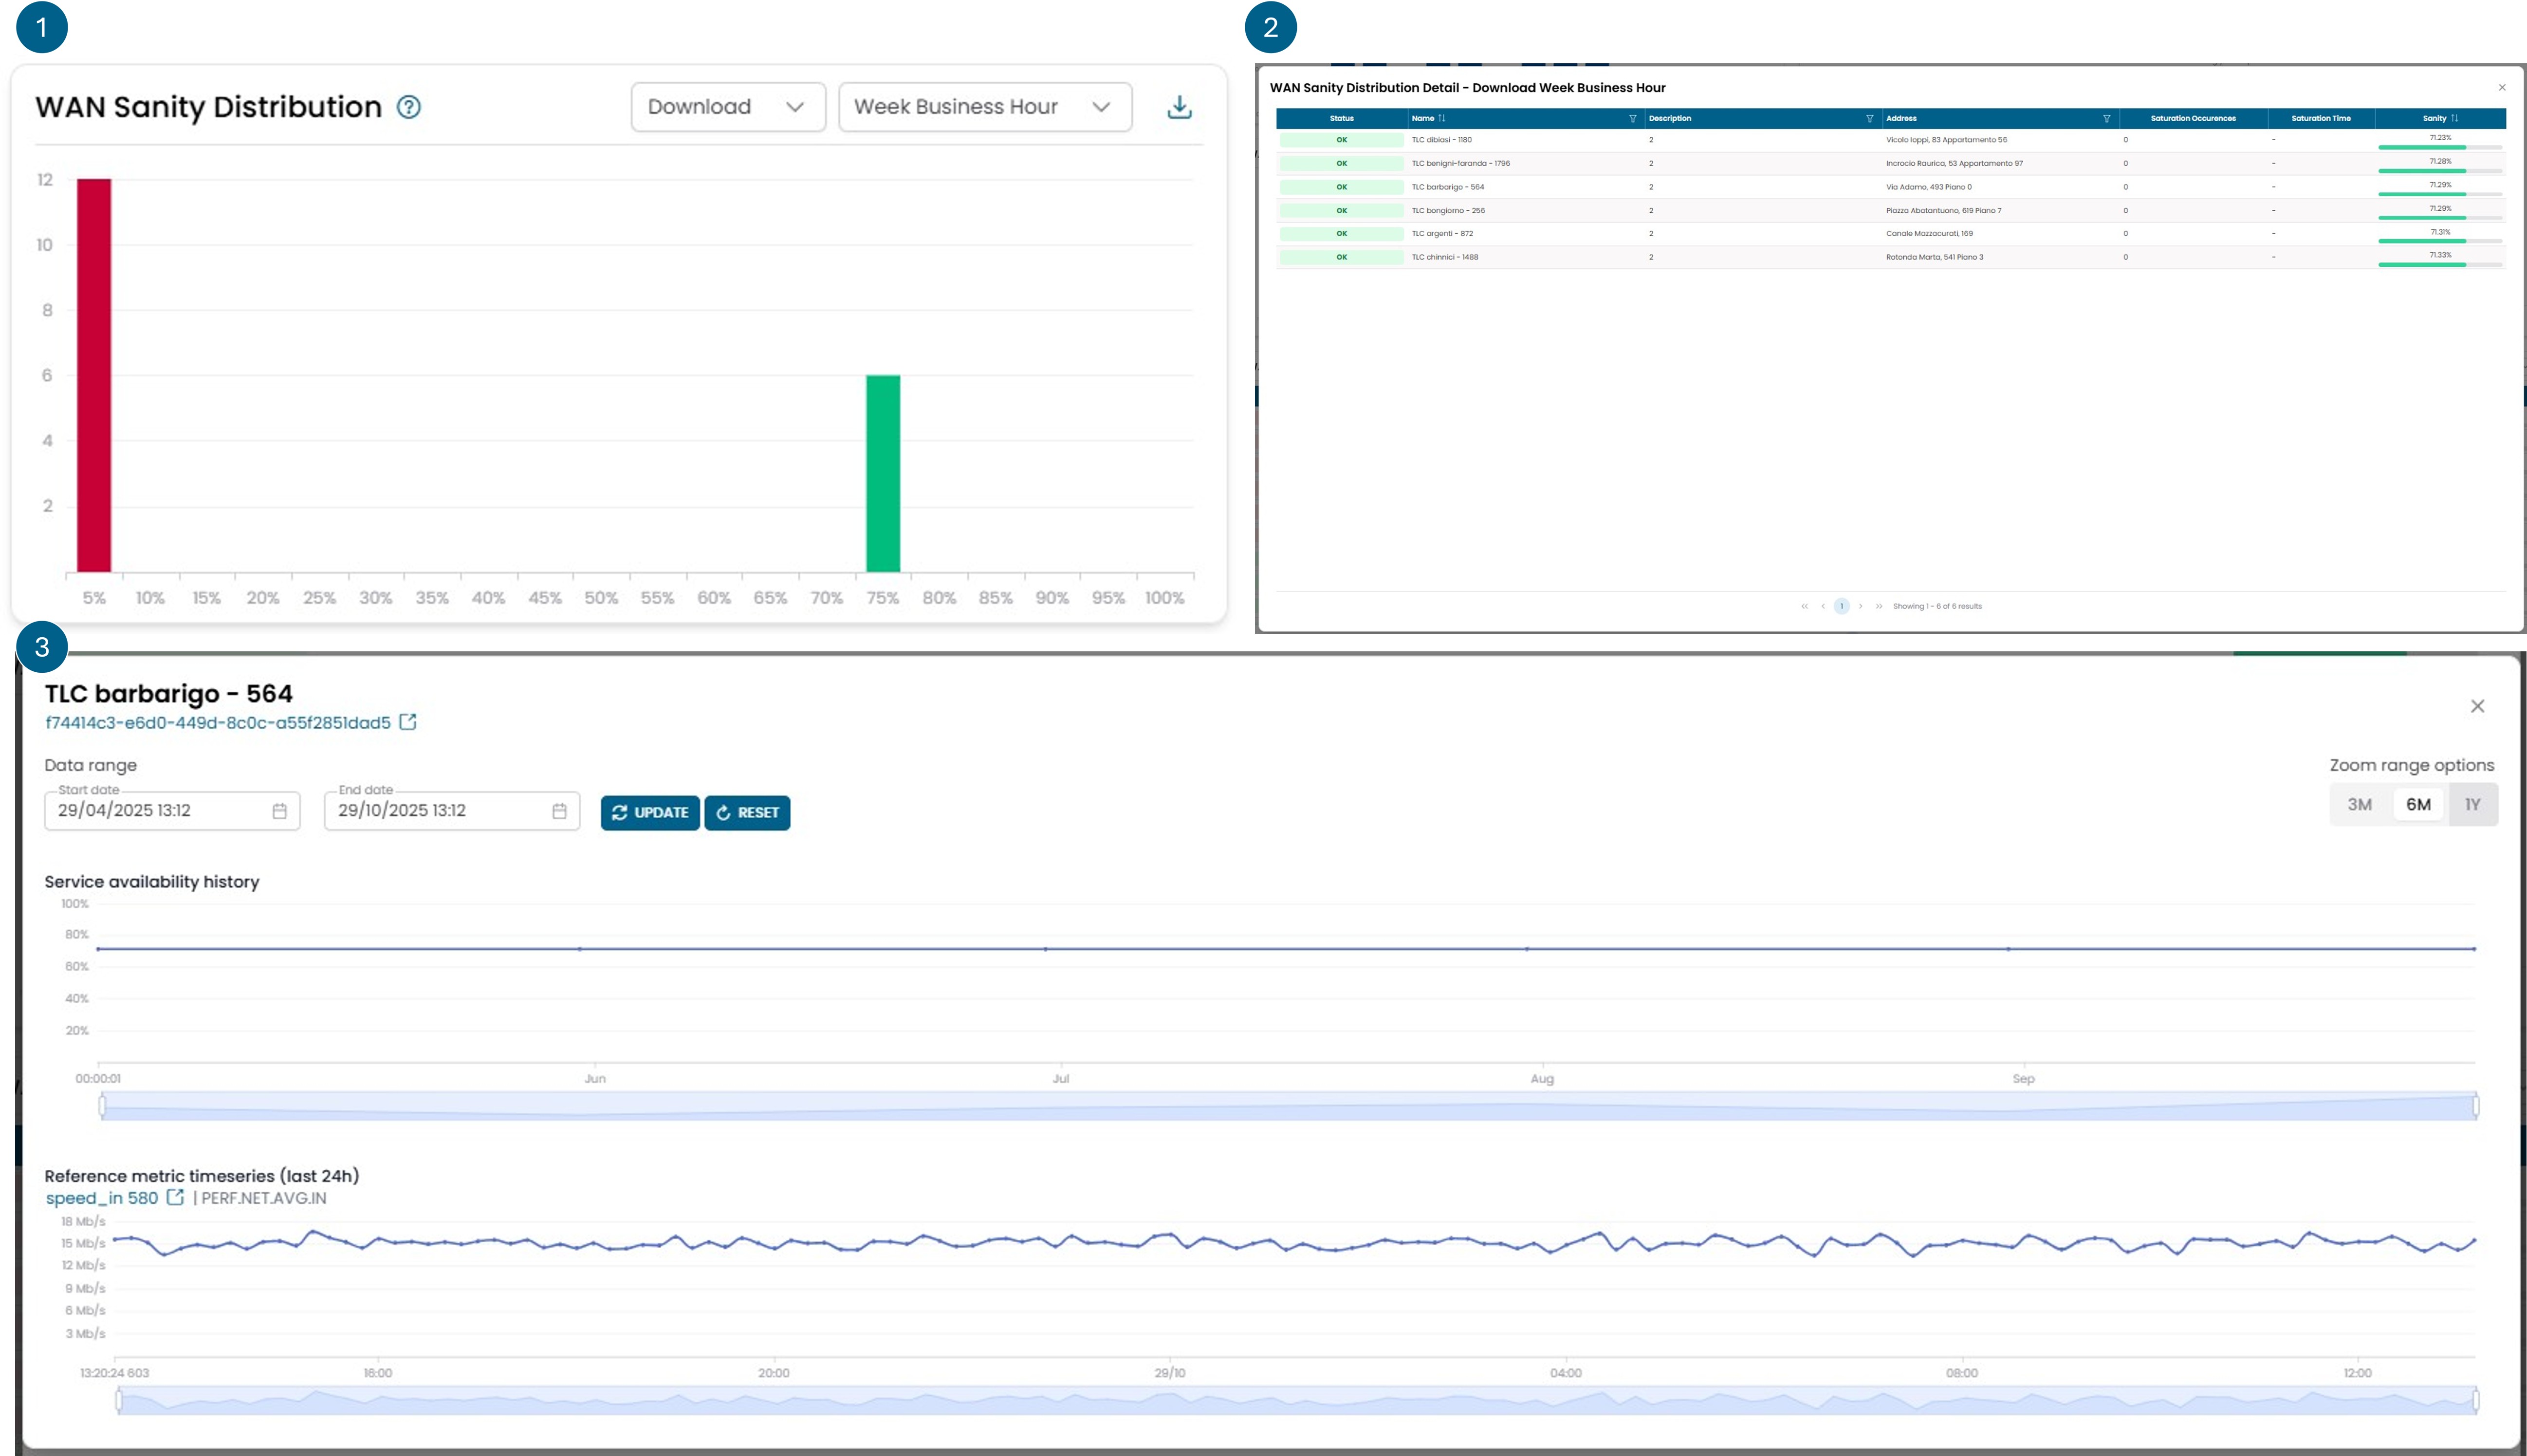Click the right handle of the availability range slider
This screenshot has height=1456, width=2527.
tap(2476, 1105)
